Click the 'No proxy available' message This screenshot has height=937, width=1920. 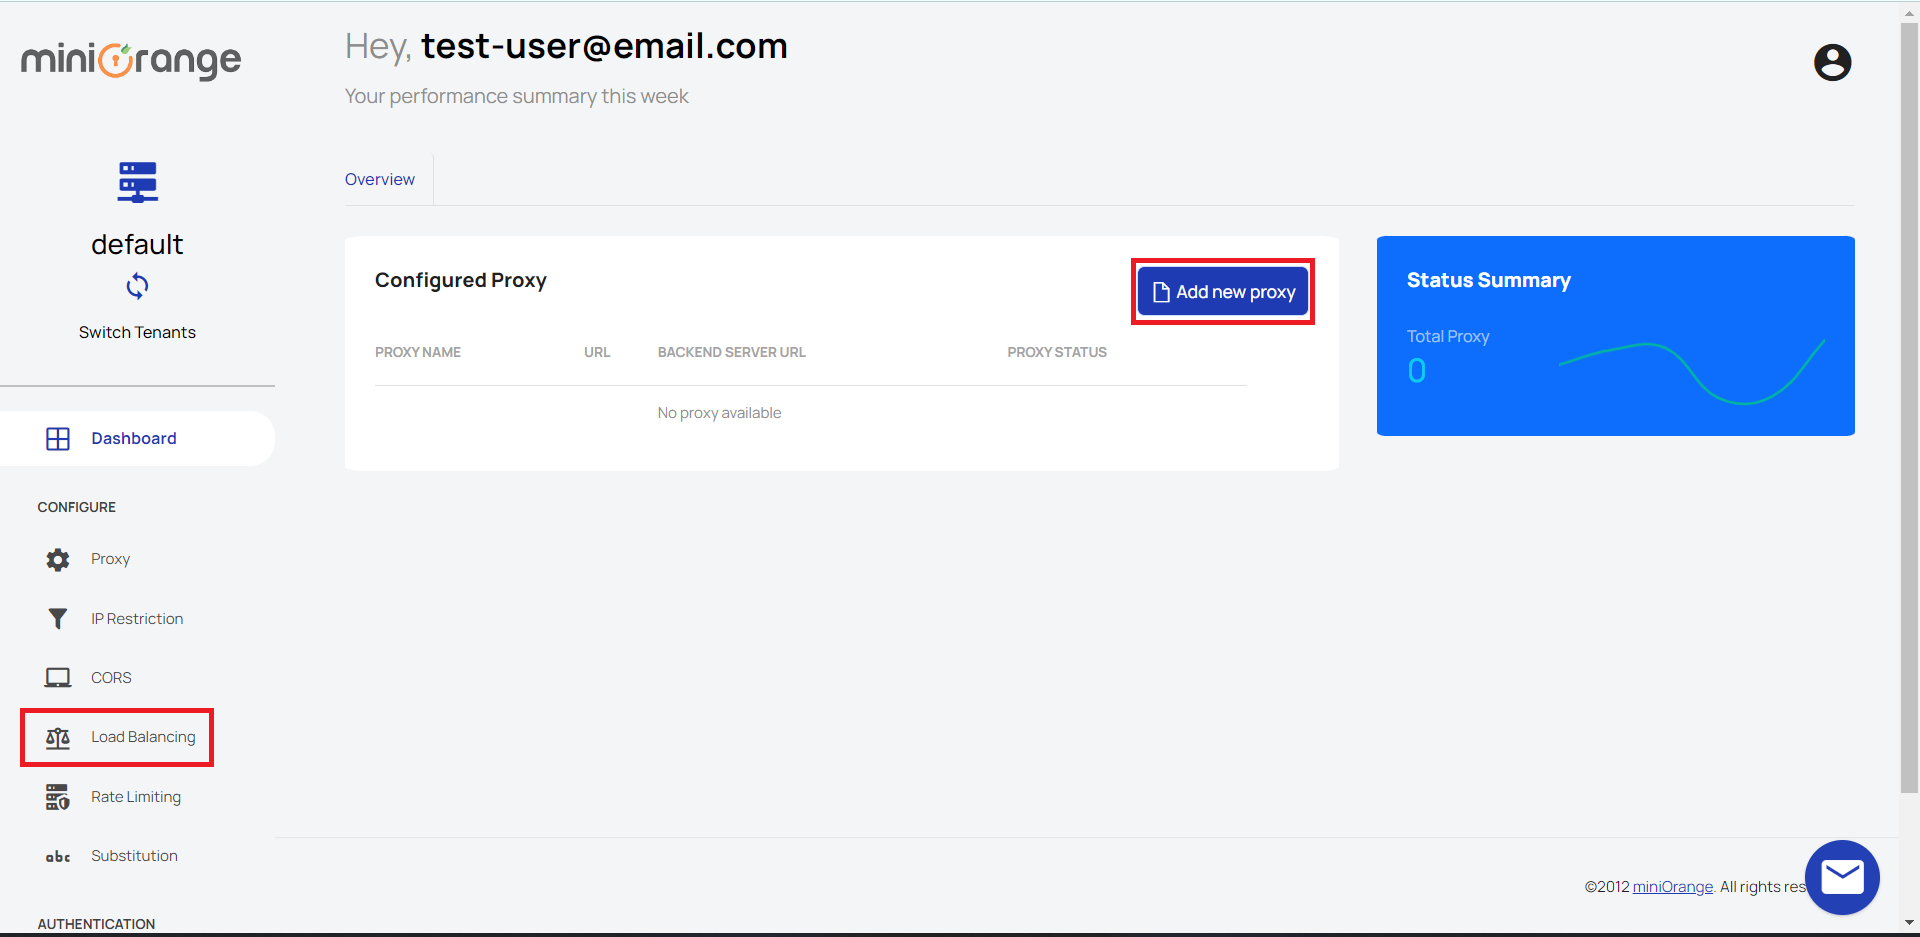point(719,413)
